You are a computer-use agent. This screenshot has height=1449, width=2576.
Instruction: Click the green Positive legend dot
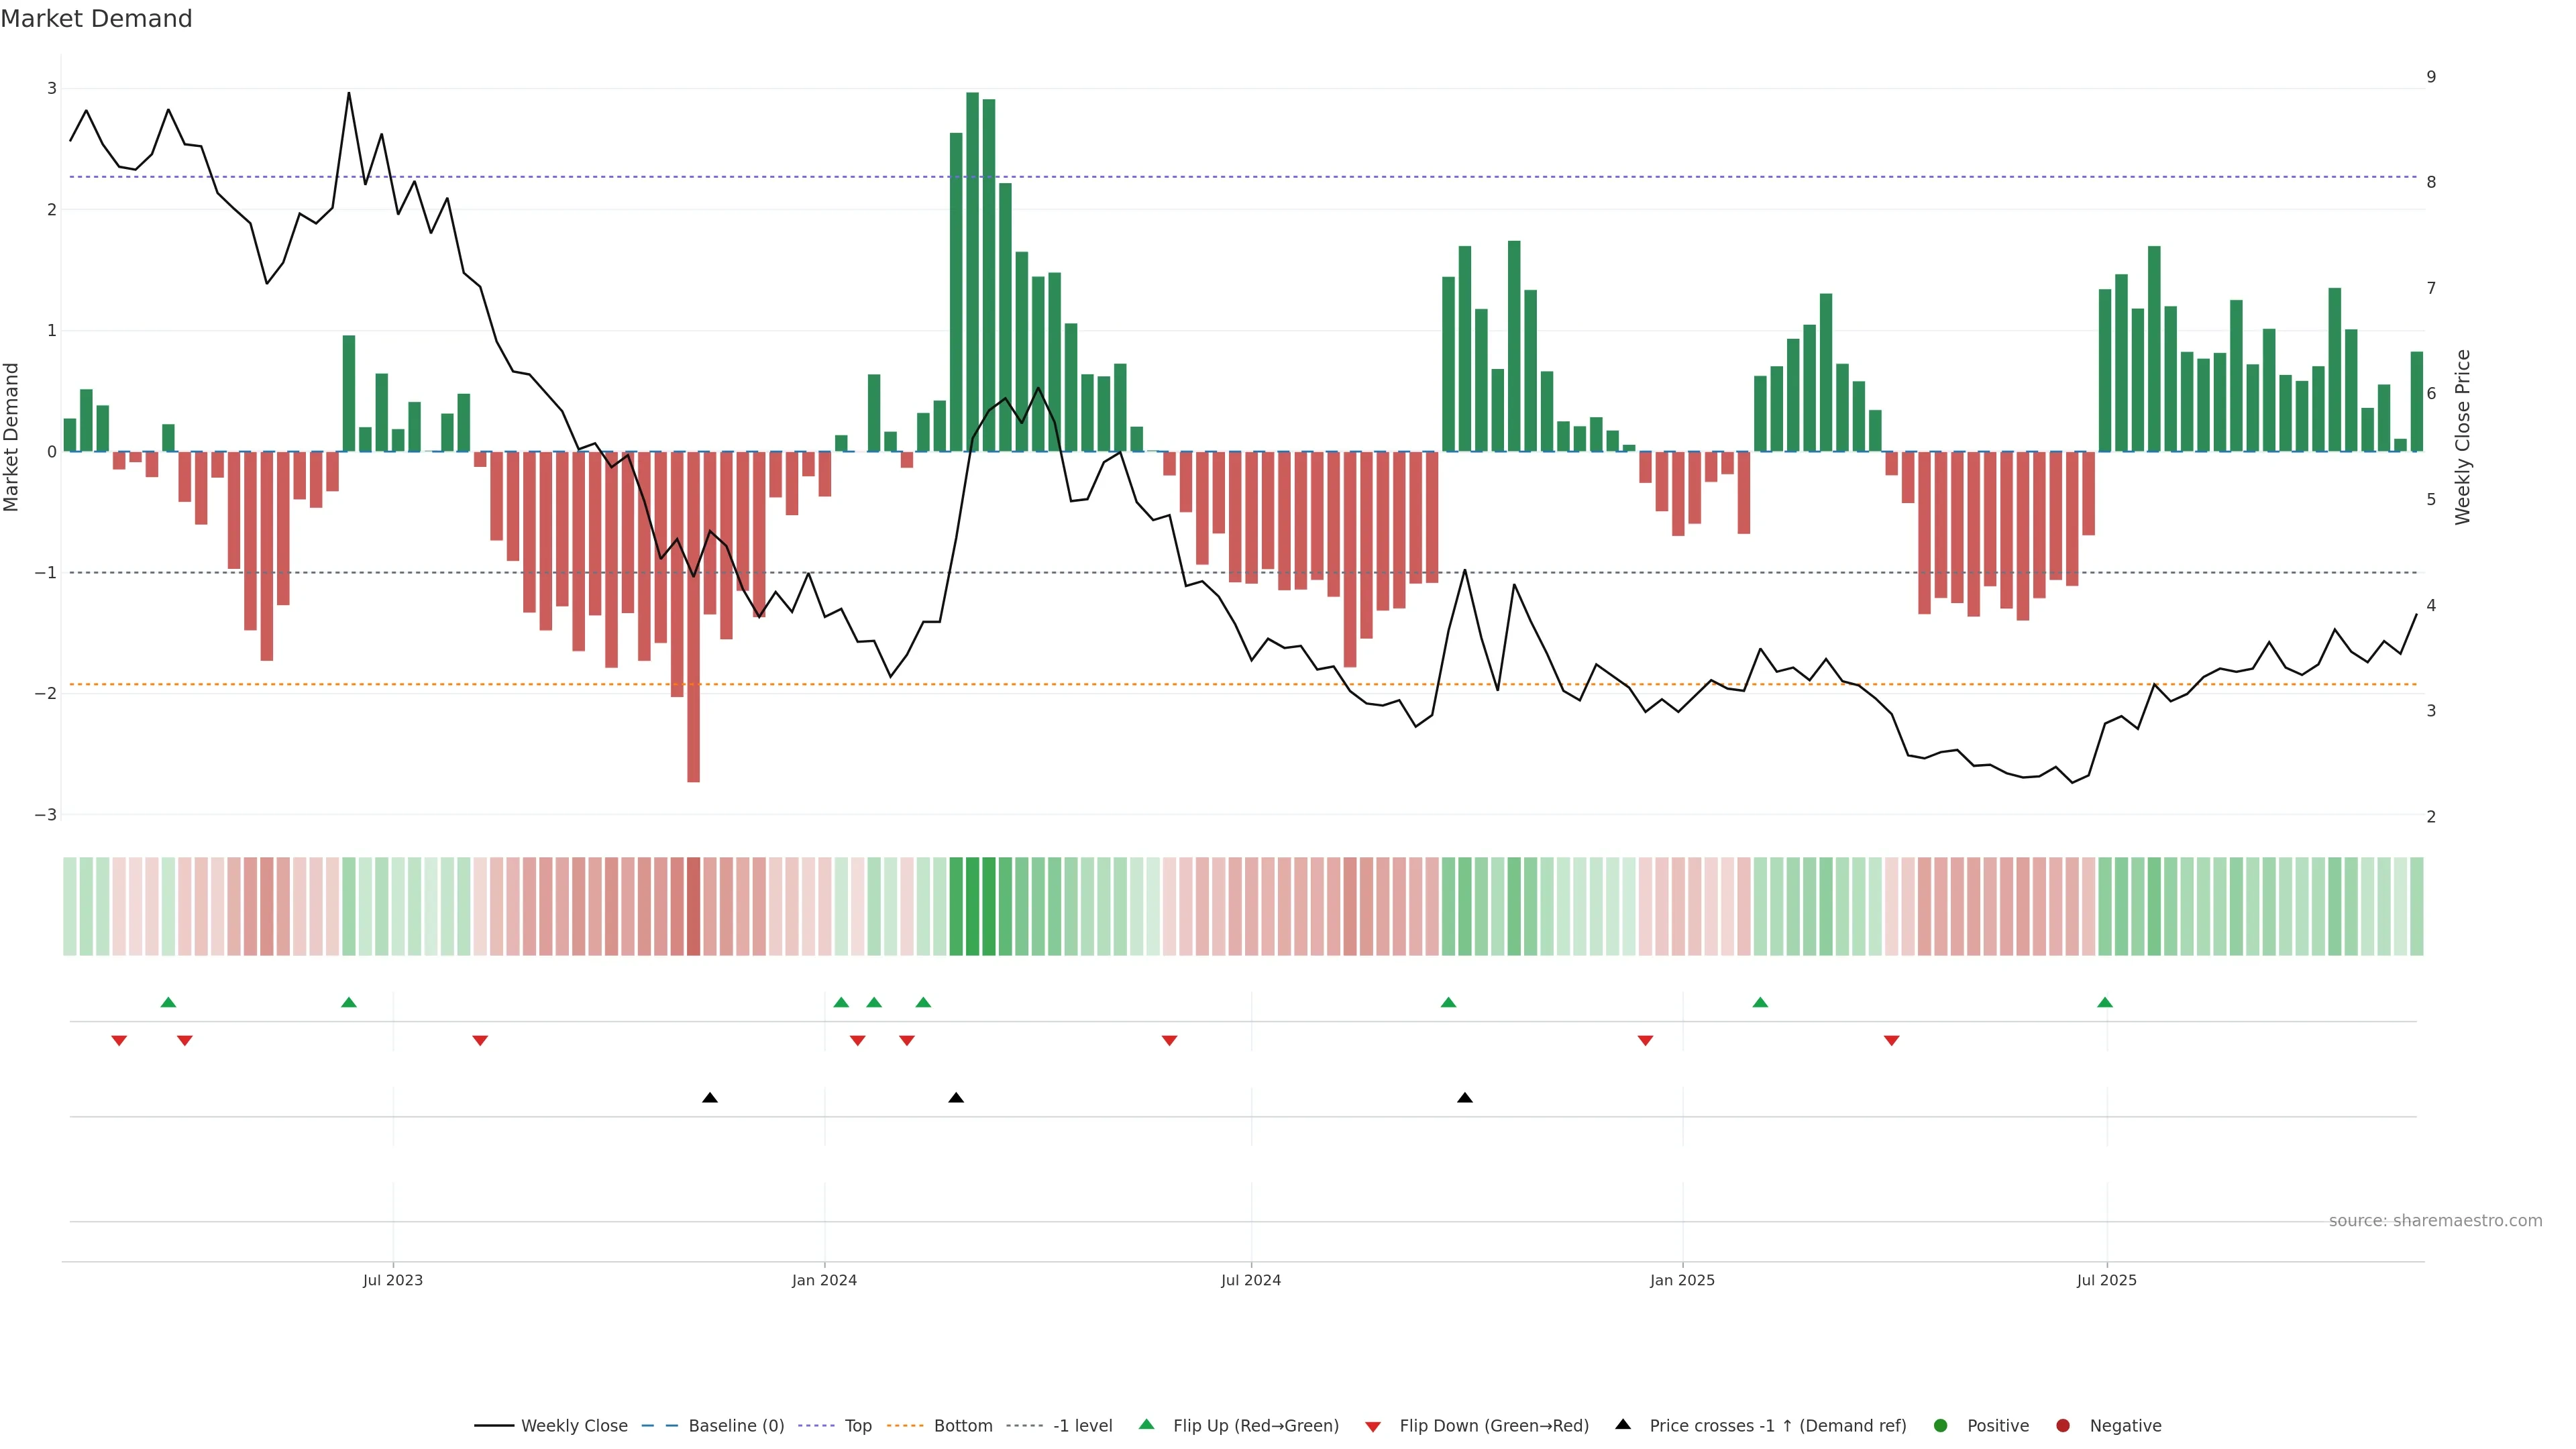pos(1941,1426)
